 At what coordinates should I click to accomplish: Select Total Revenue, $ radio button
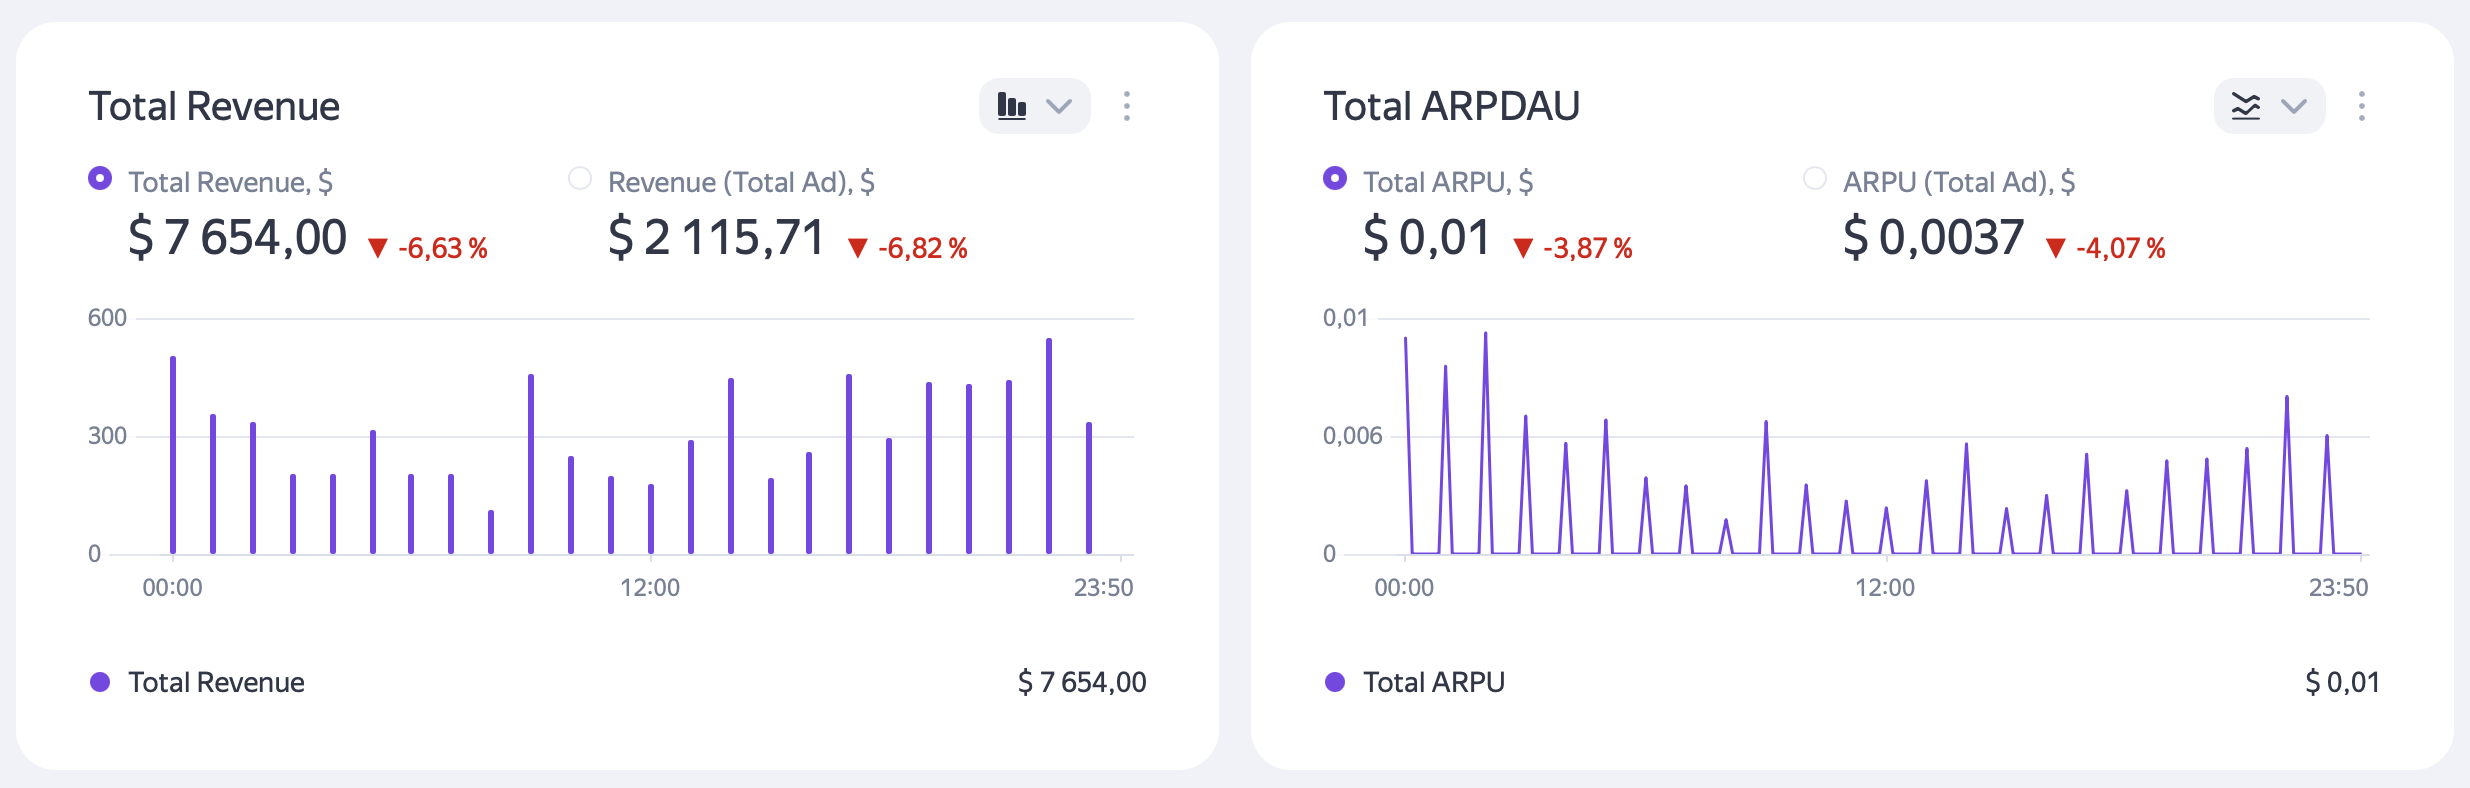click(x=100, y=178)
